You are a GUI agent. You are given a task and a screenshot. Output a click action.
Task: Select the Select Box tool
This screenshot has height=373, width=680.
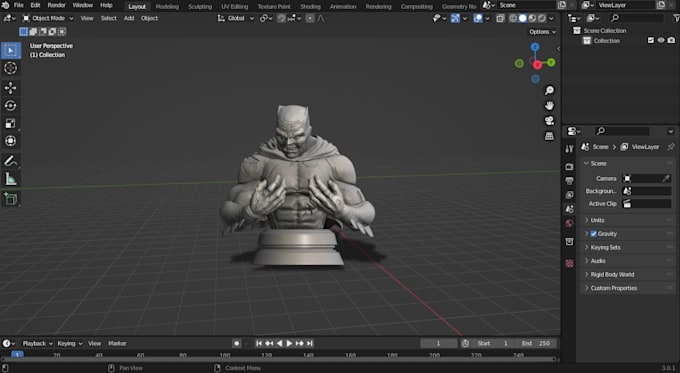[10, 51]
